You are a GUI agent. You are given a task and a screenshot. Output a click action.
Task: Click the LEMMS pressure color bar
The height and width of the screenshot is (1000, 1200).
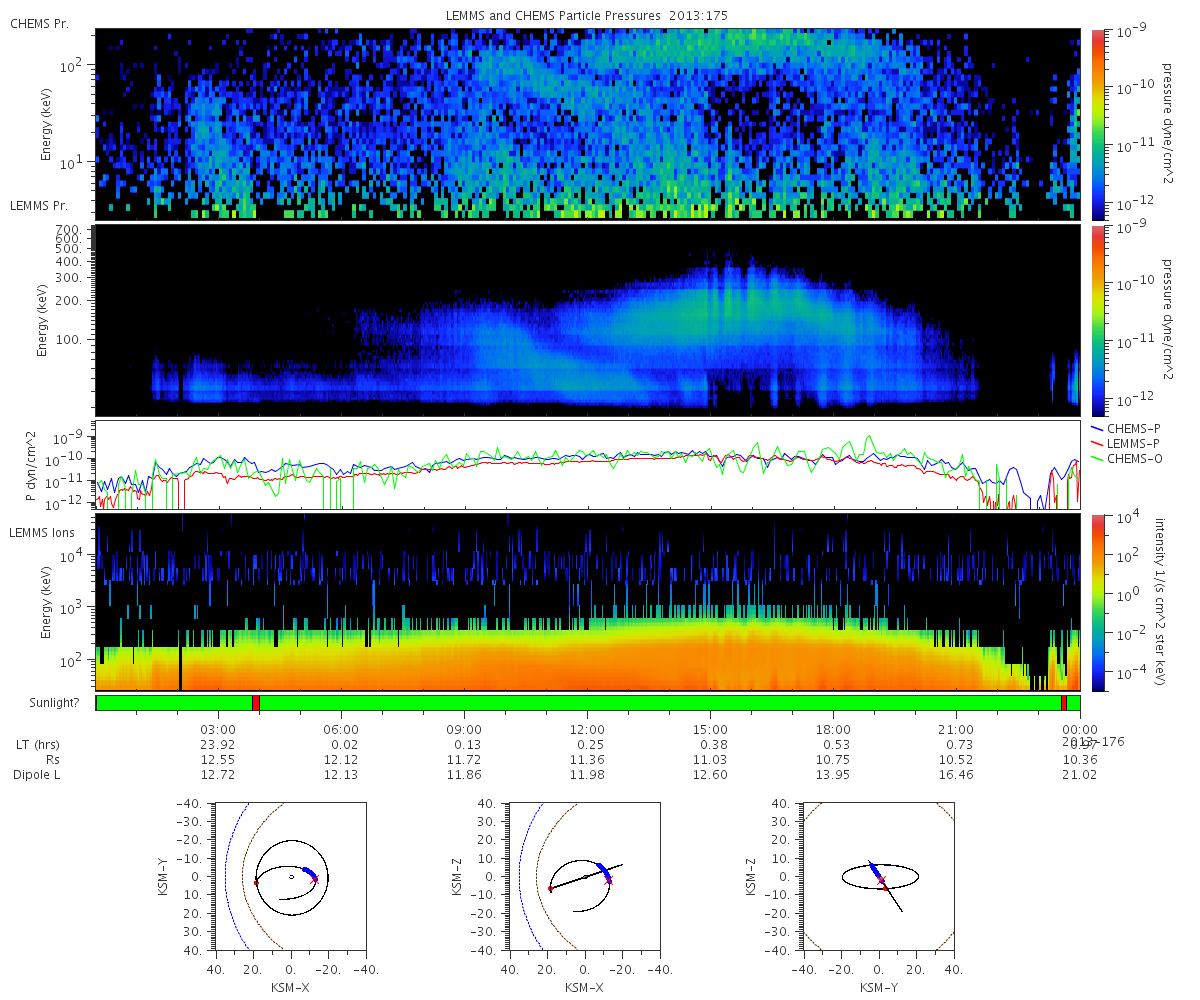tap(1100, 320)
